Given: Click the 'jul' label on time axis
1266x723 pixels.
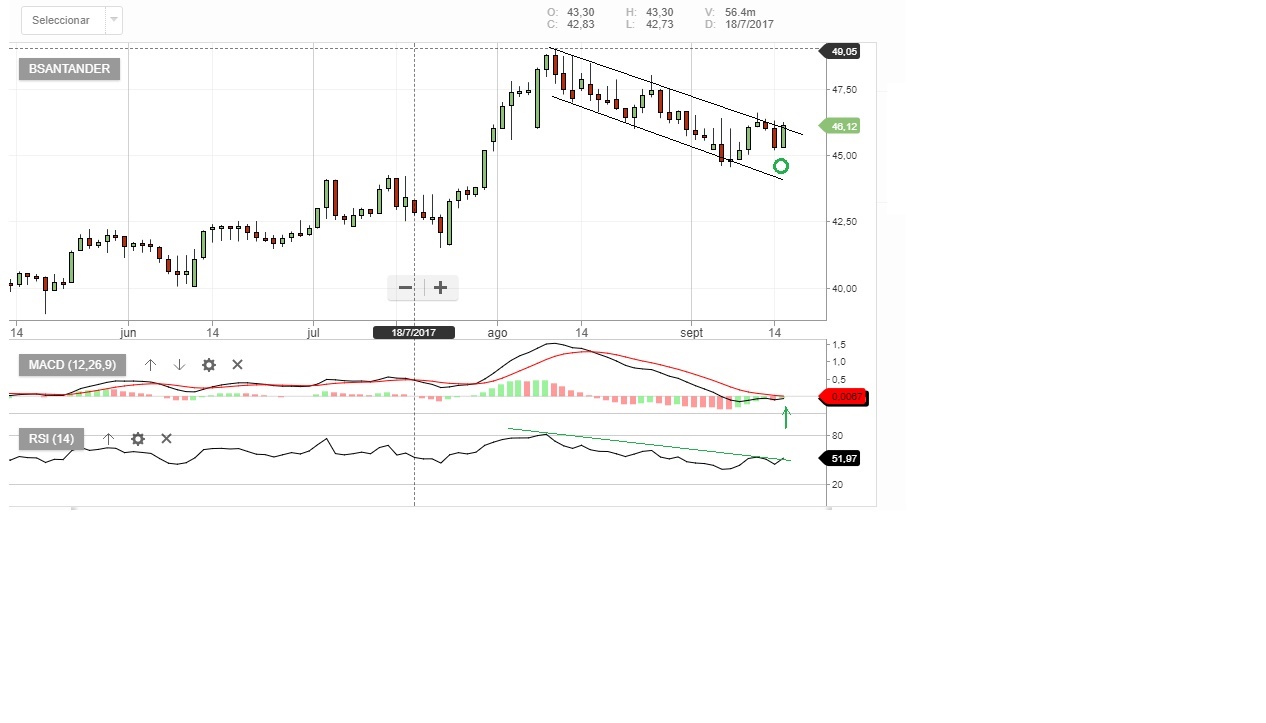Looking at the screenshot, I should coord(313,333).
